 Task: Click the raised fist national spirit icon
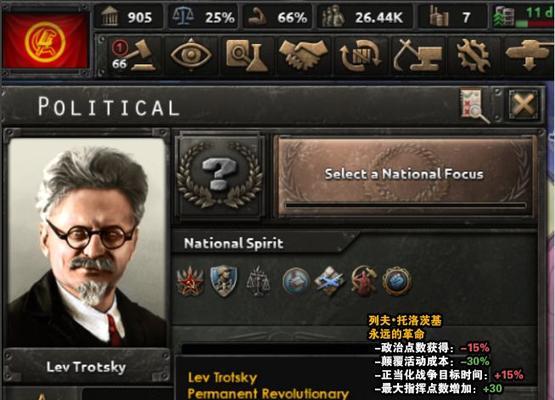pyautogui.click(x=397, y=281)
